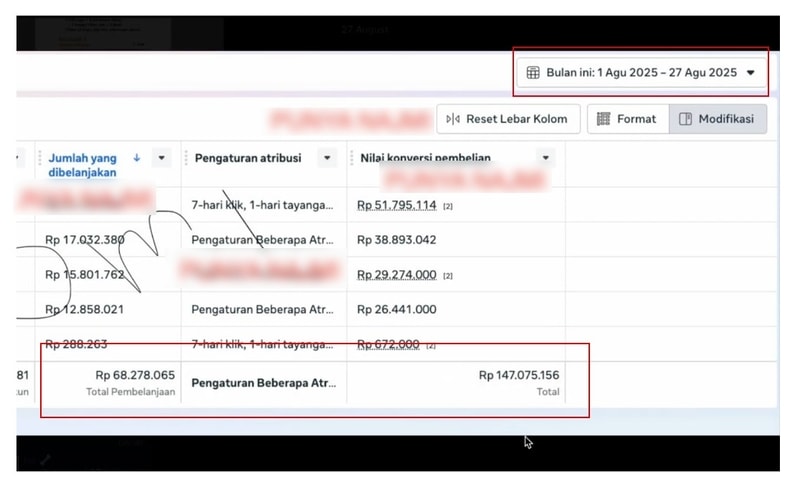Sort by the Jumlah yang dibelanjakan header
This screenshot has width=800, height=492.
tap(82, 165)
